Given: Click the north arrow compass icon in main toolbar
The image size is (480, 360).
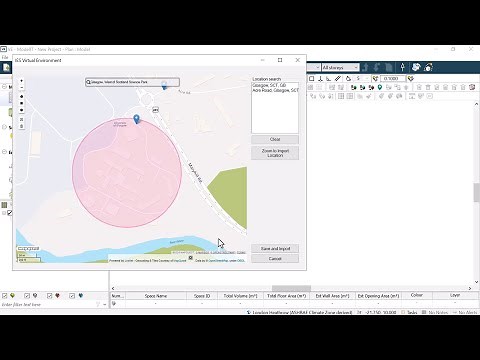Looking at the screenshot, I should pos(402,67).
